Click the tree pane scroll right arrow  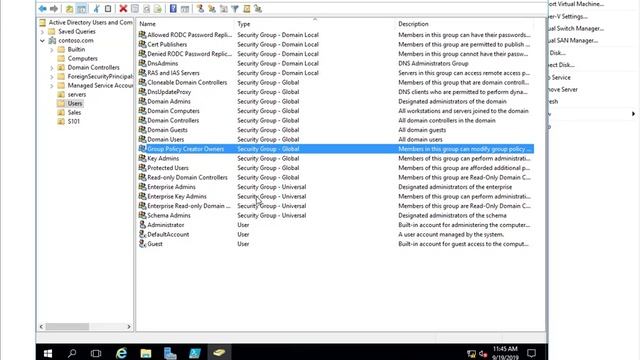click(129, 327)
